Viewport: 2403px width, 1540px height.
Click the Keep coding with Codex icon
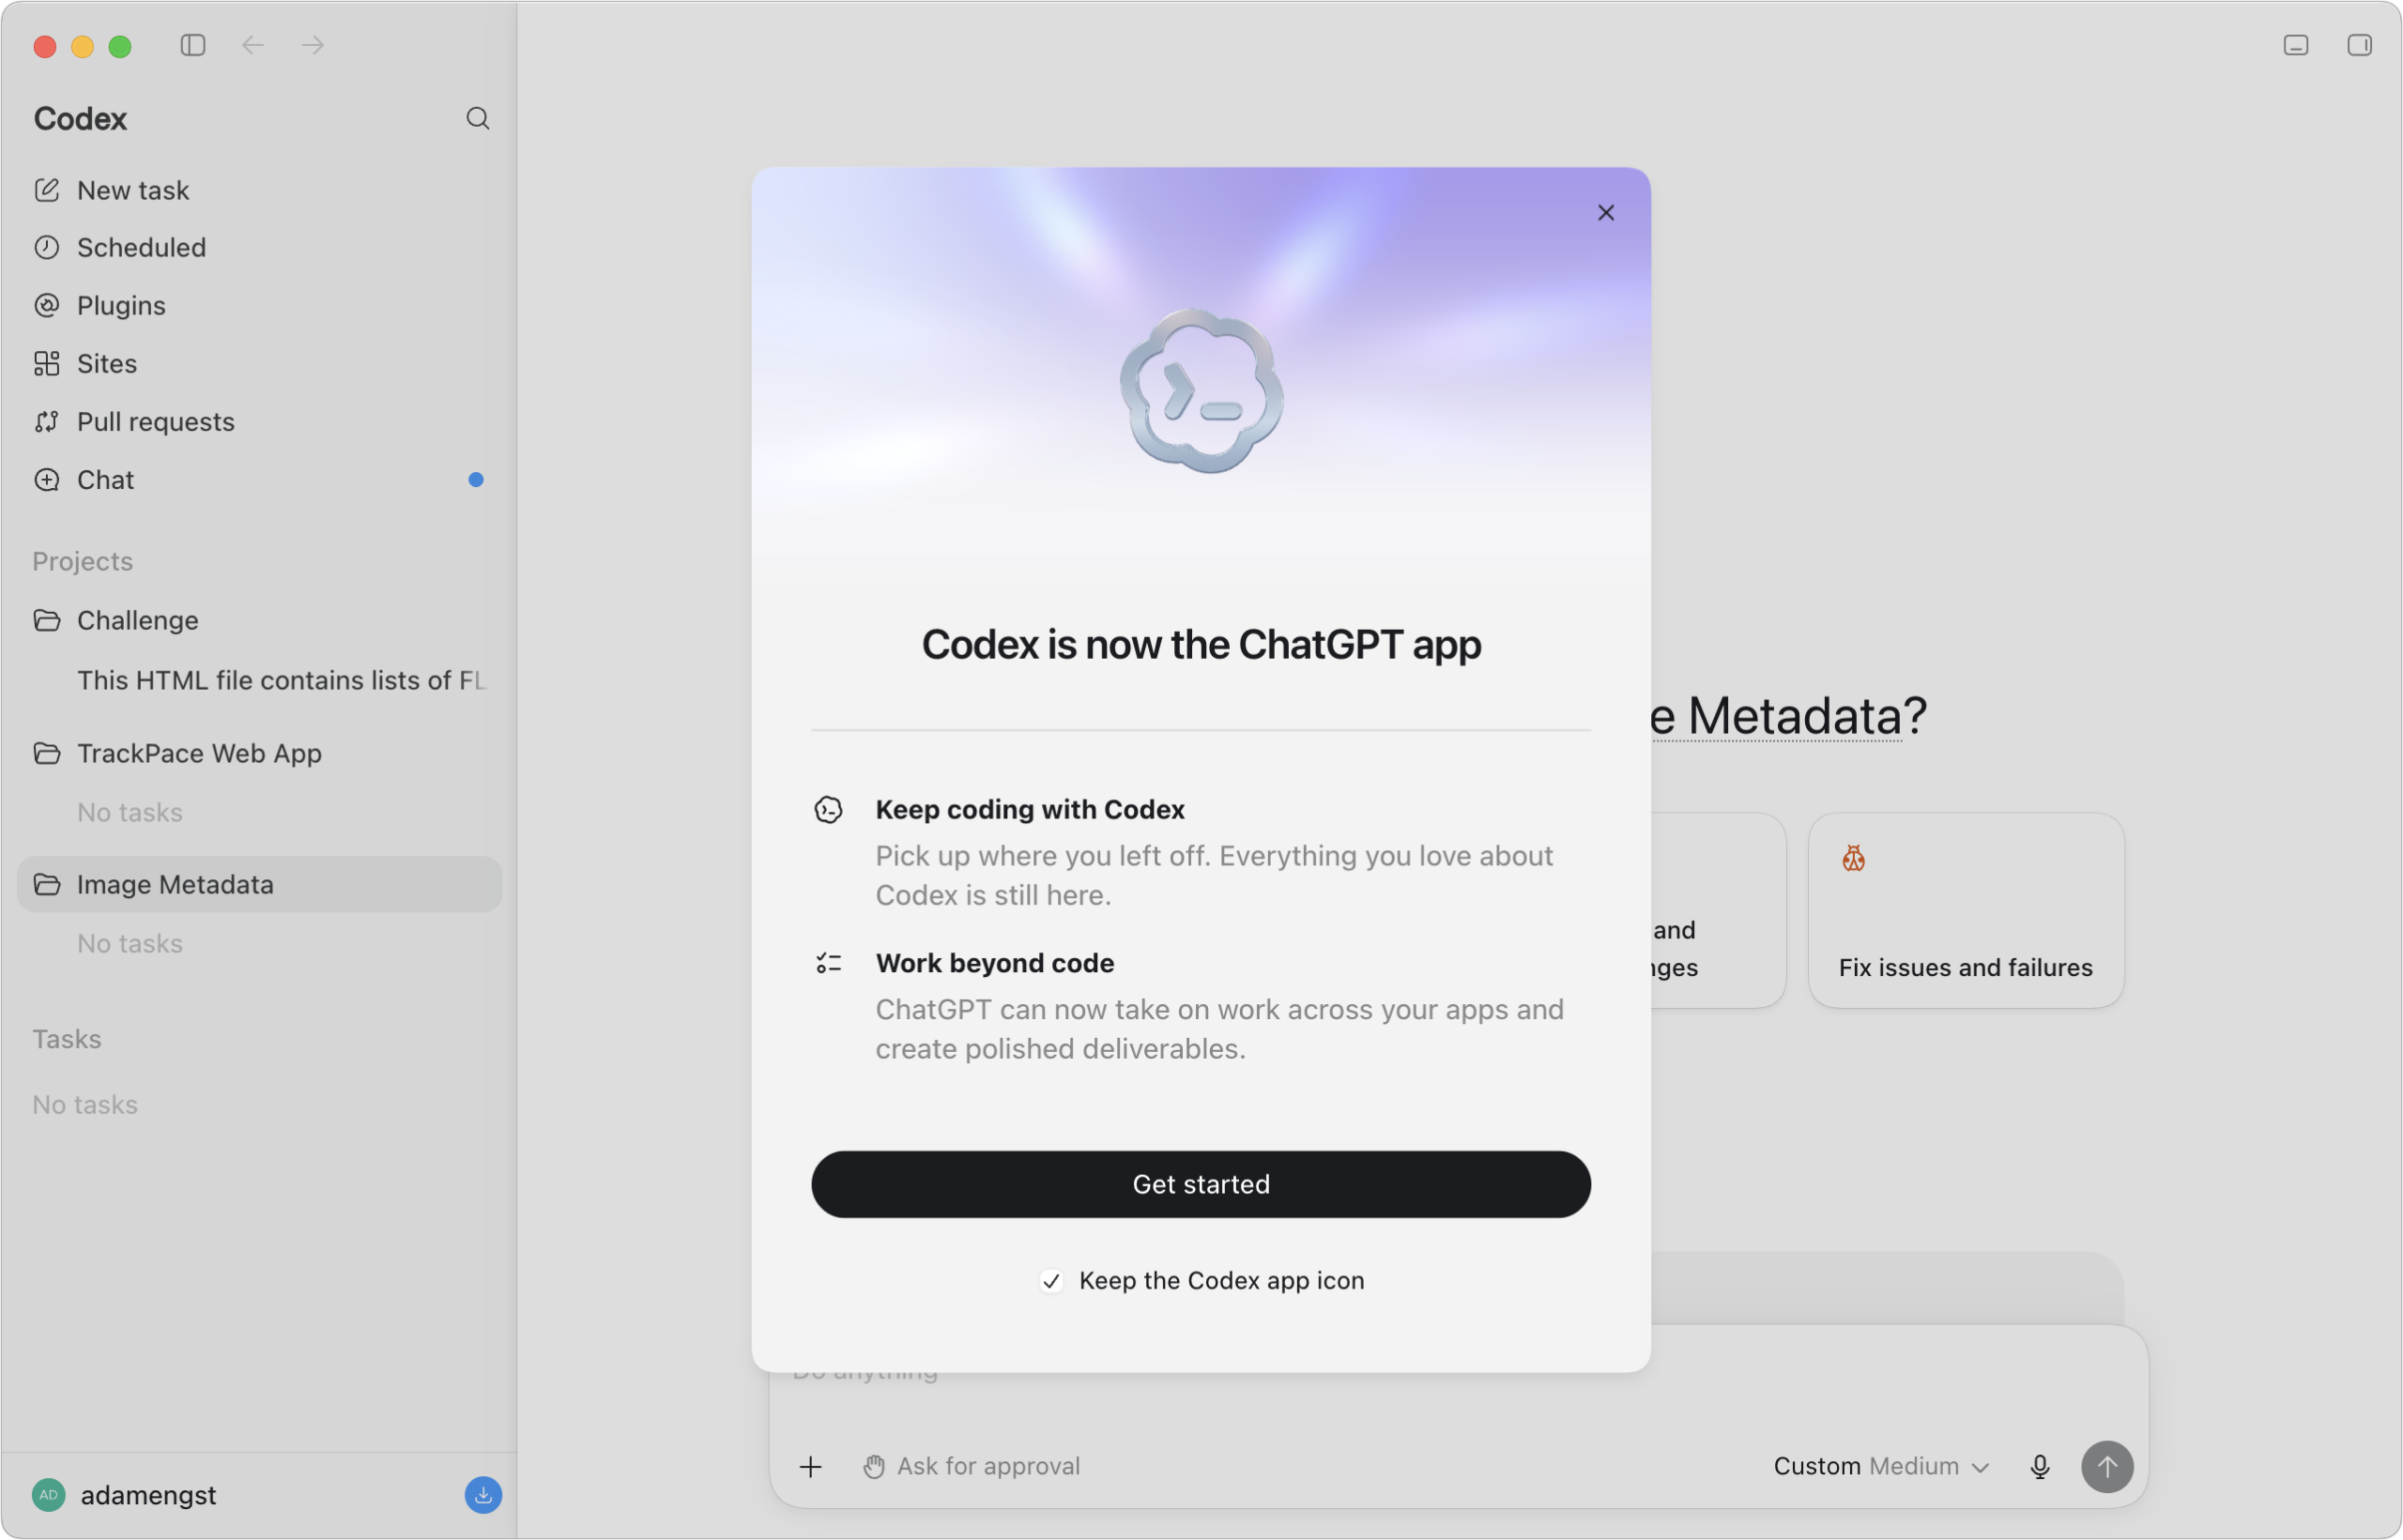(829, 810)
